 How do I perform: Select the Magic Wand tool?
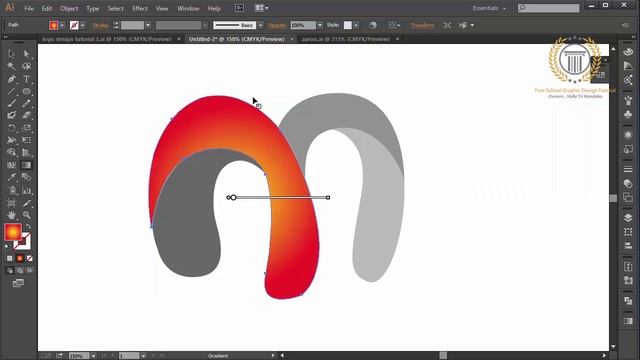coord(11,66)
